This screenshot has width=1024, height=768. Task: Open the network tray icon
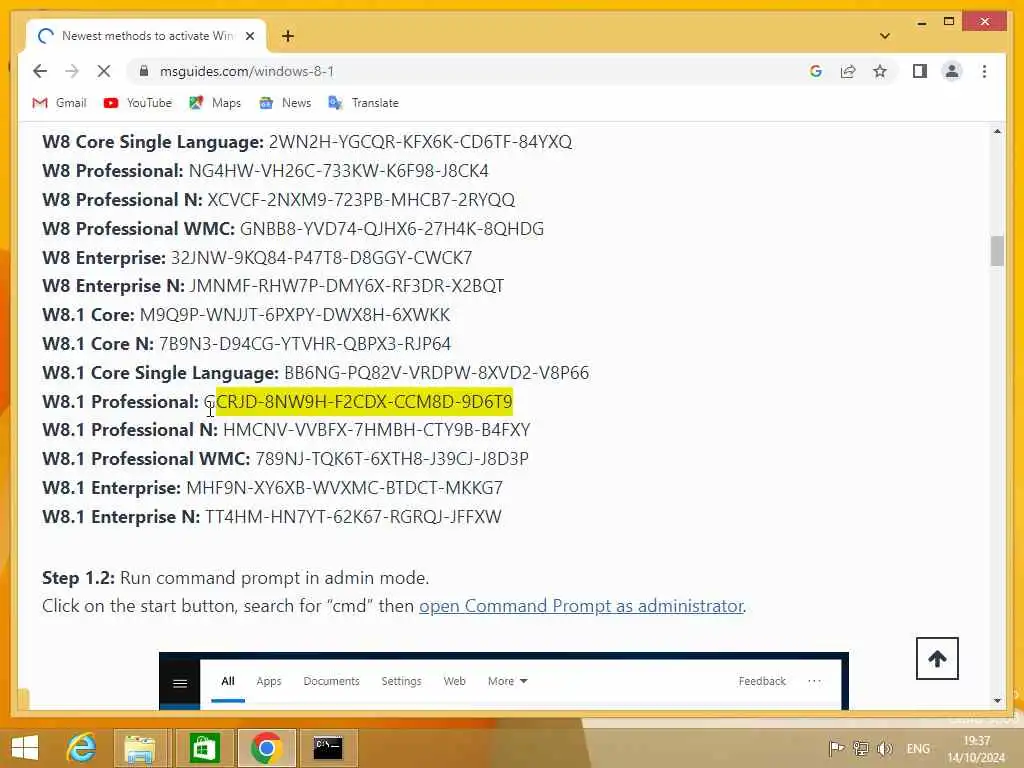pyautogui.click(x=861, y=748)
